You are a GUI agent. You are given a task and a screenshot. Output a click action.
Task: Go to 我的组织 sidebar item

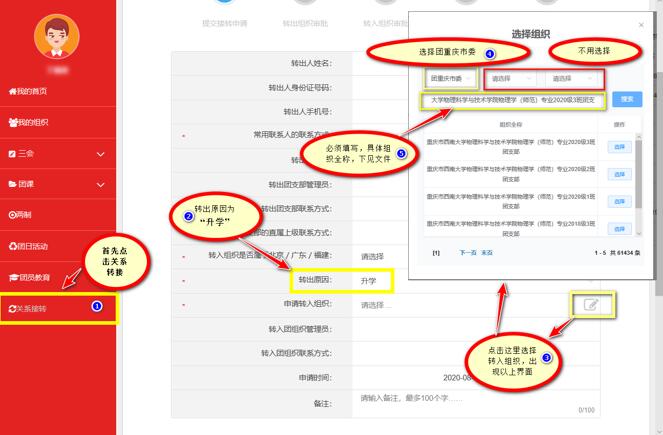pyautogui.click(x=28, y=122)
